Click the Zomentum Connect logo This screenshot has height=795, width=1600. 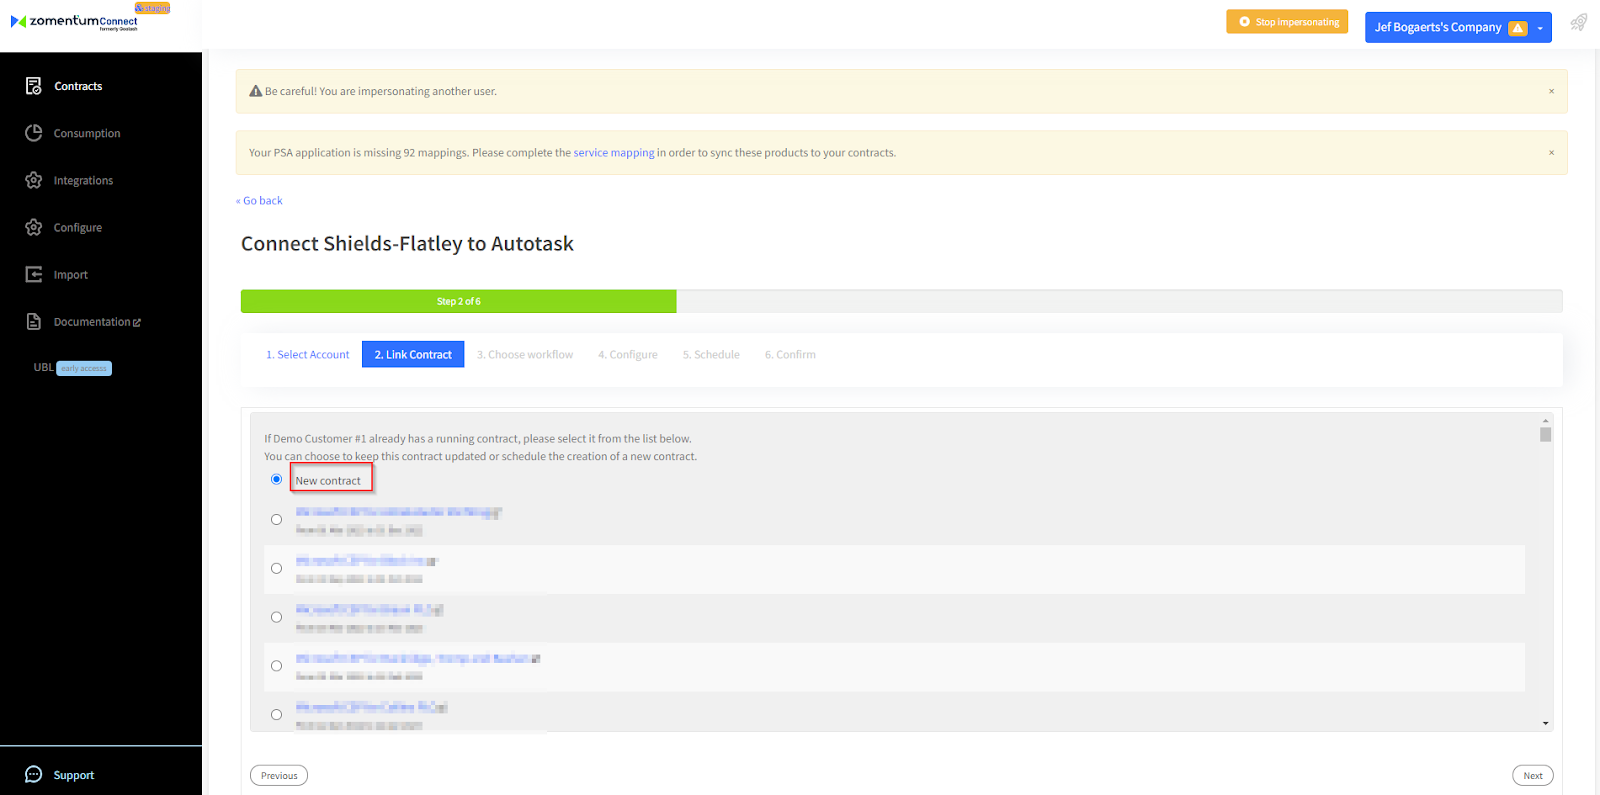click(75, 21)
